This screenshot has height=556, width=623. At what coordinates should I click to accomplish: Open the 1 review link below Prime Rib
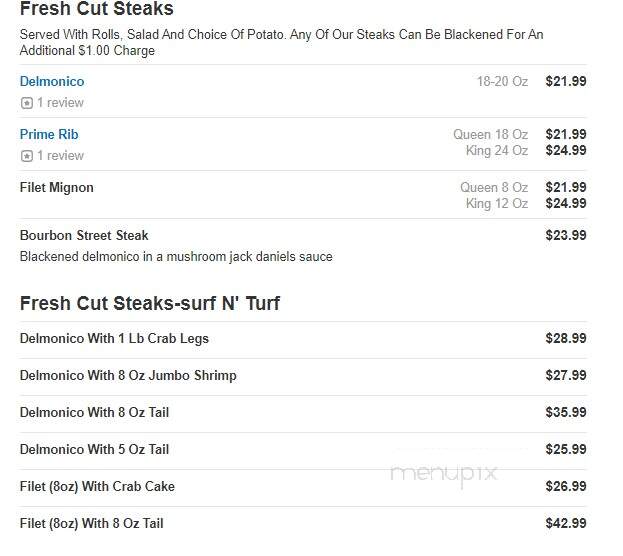(60, 155)
